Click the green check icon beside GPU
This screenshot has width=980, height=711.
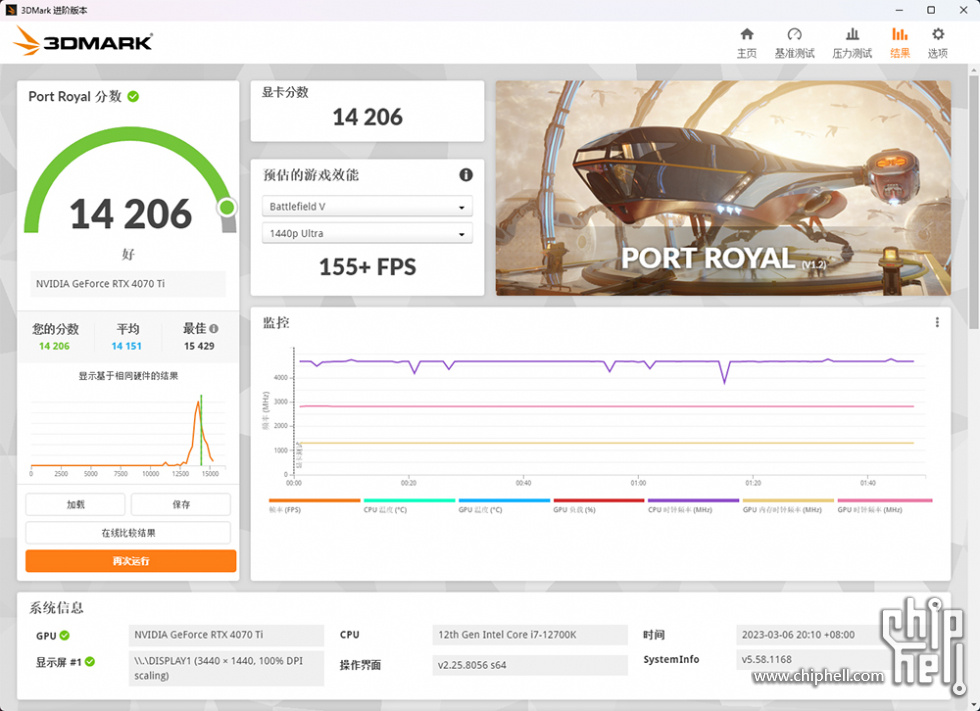64,635
